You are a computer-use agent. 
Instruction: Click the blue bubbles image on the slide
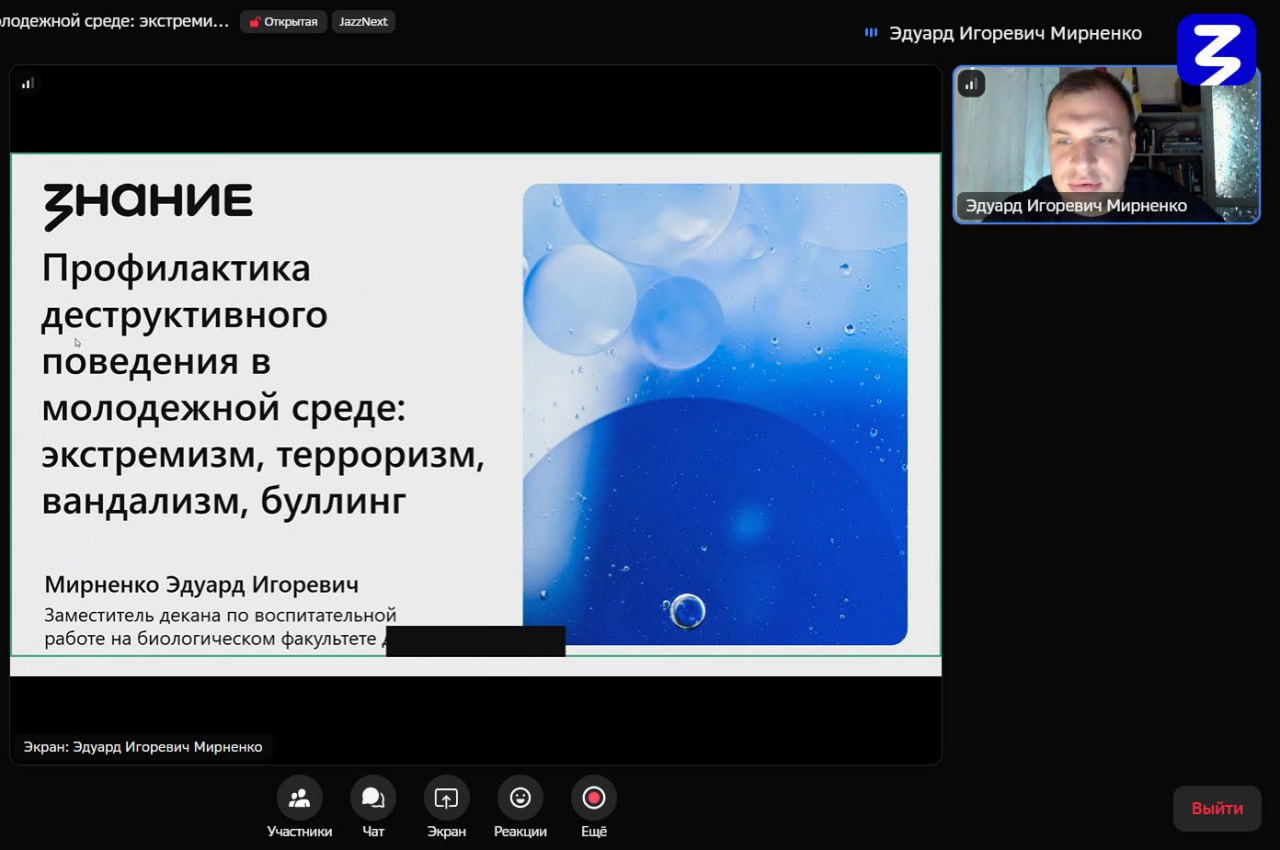click(x=715, y=414)
